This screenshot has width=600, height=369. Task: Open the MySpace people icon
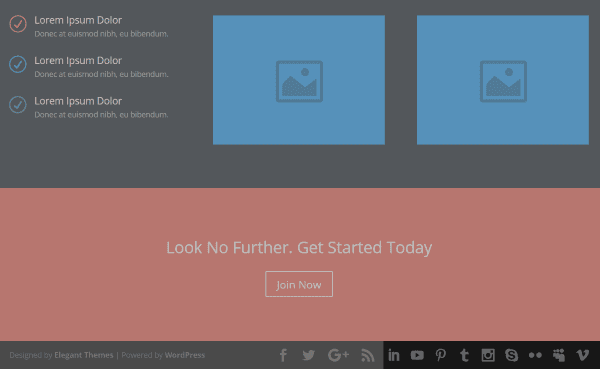(559, 355)
